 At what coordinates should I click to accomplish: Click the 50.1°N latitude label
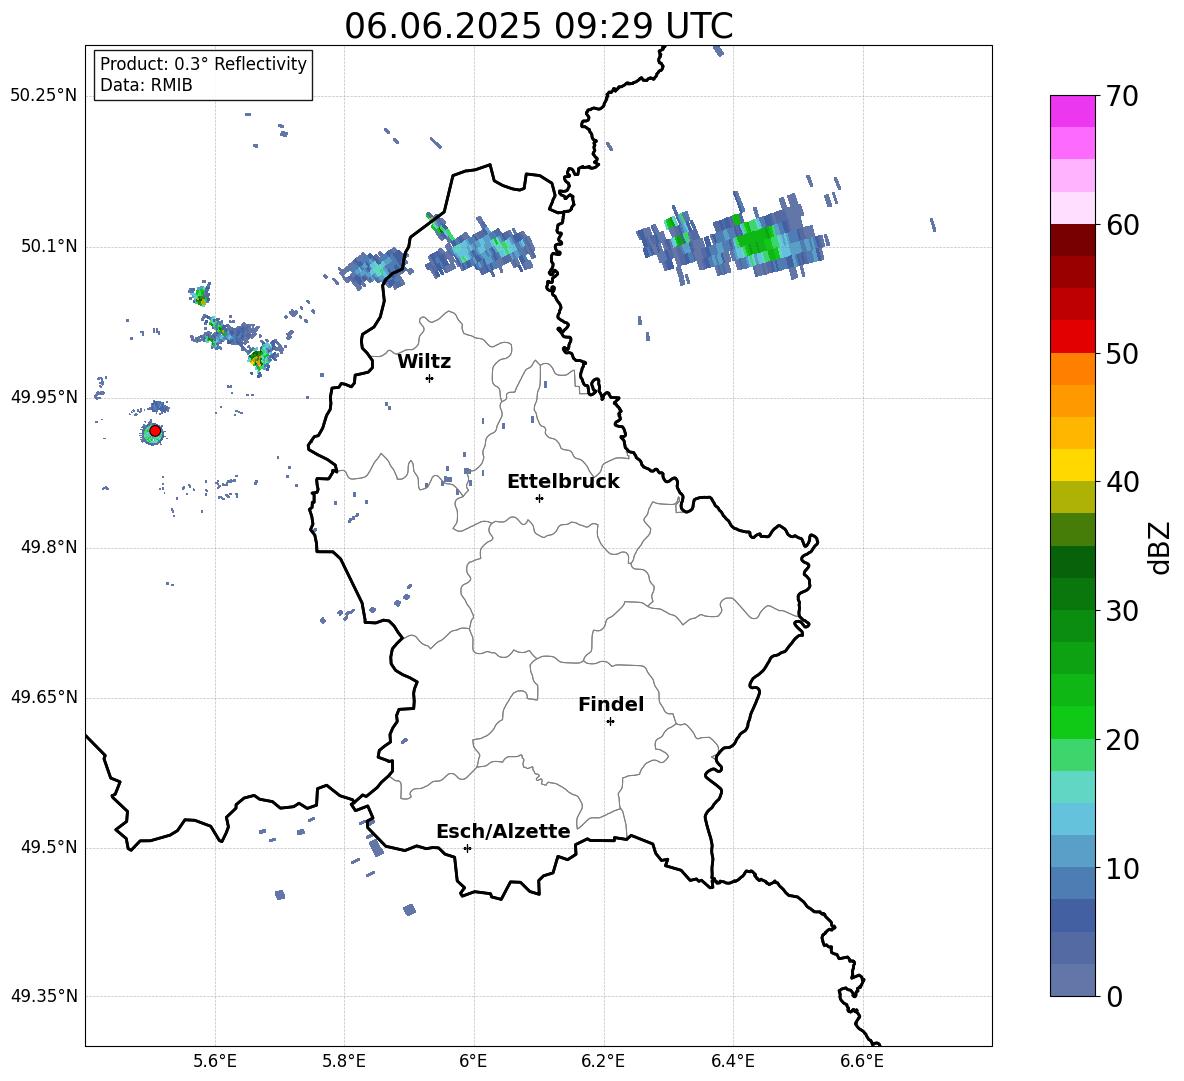point(49,246)
